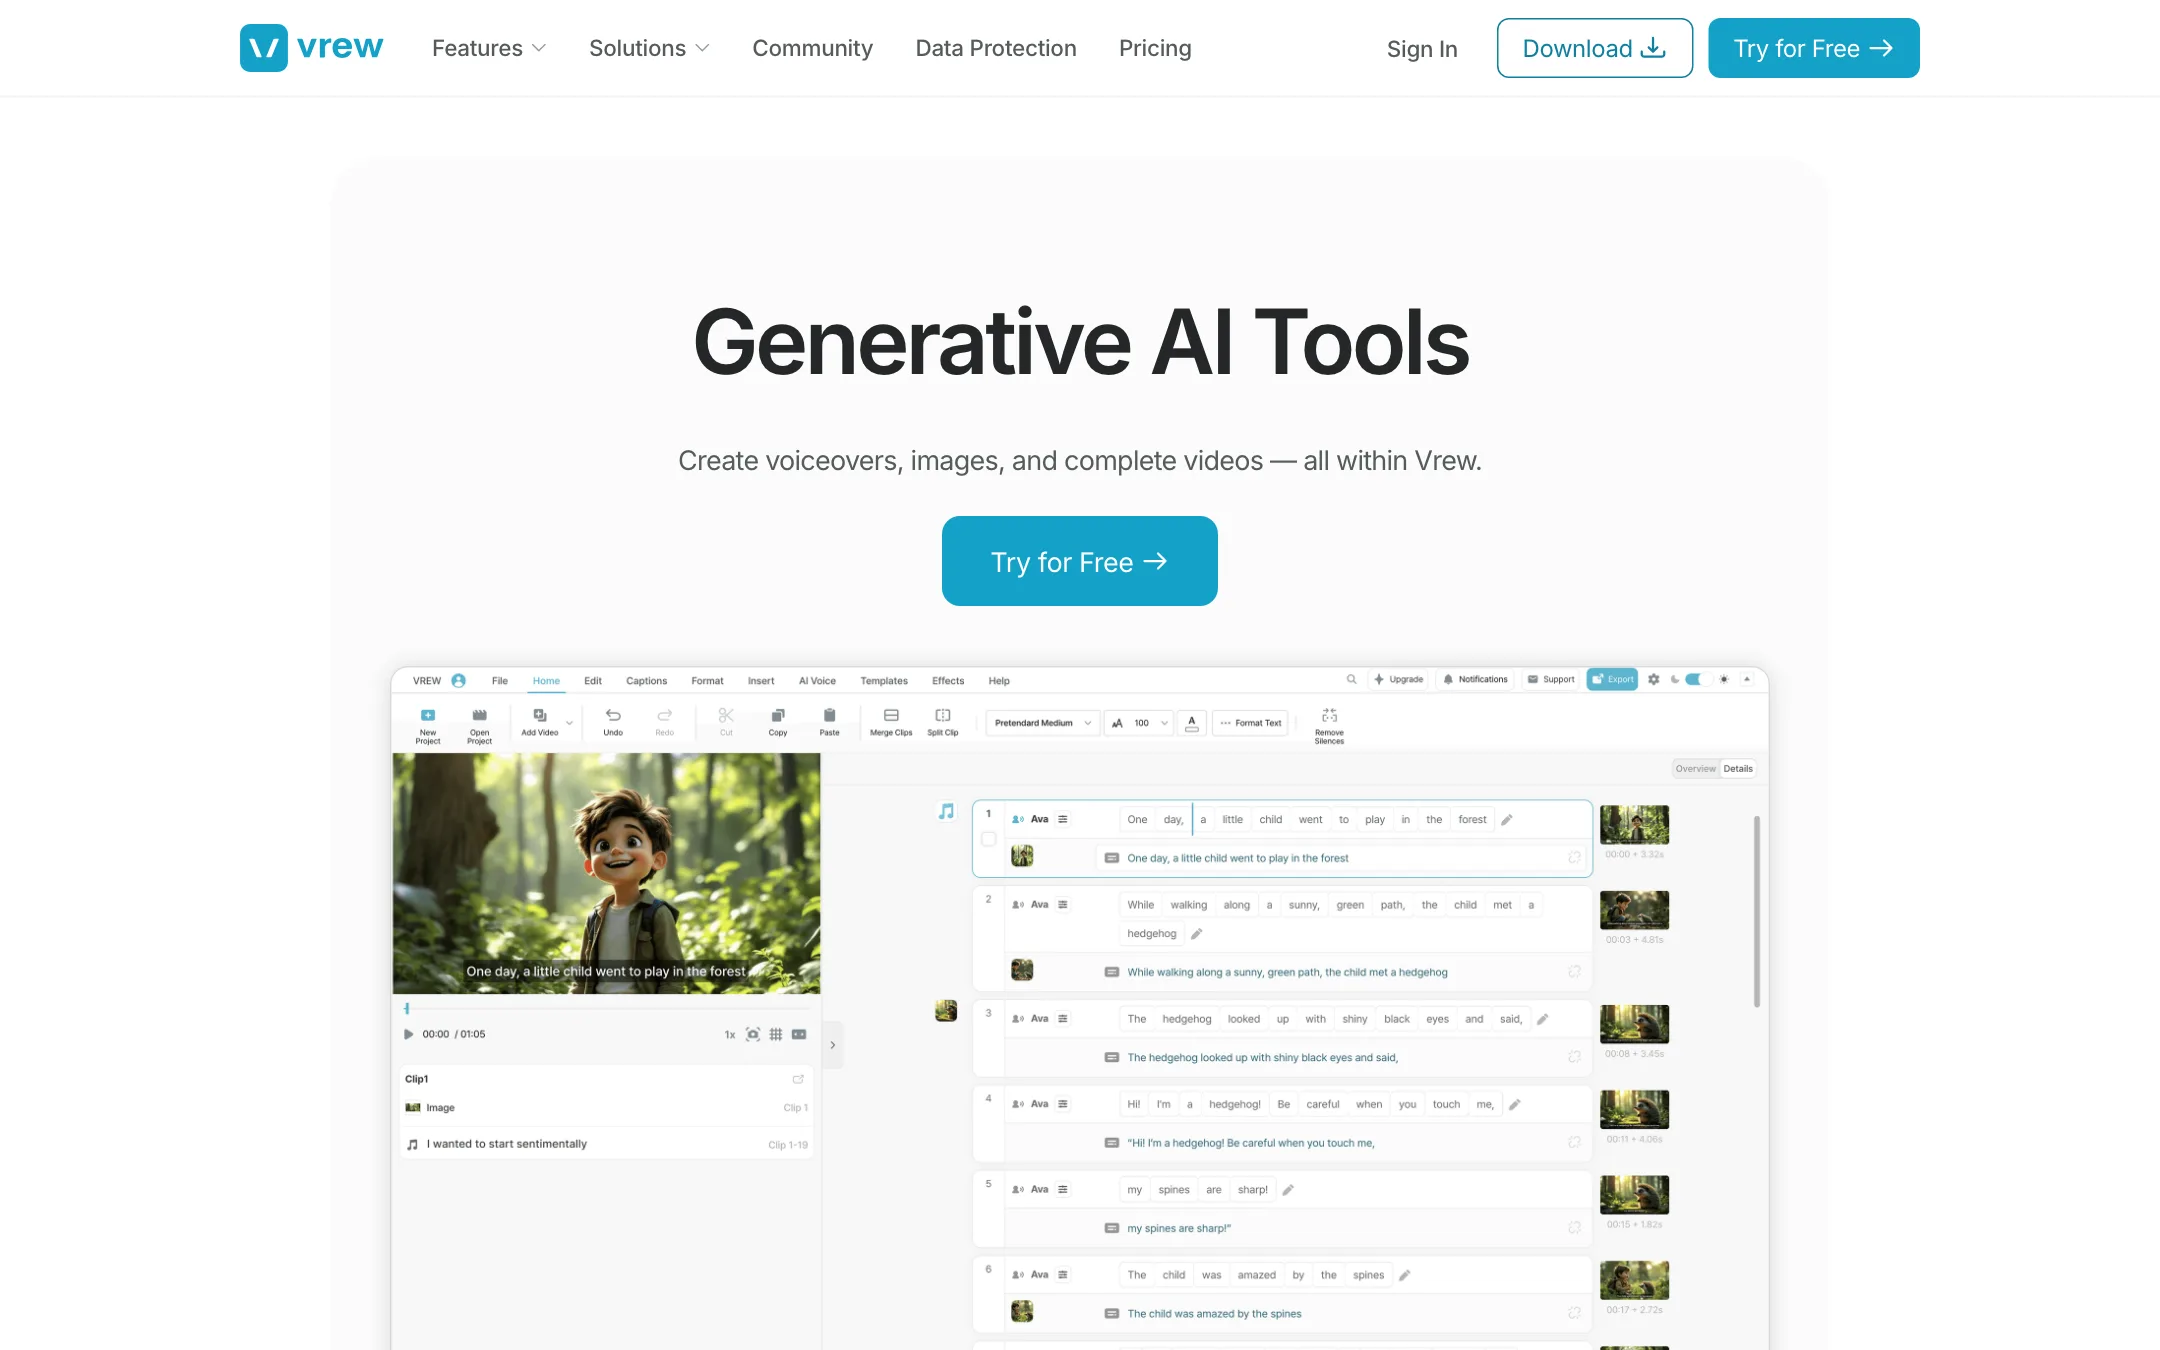2160x1350 pixels.
Task: Open the Add Video dropdown arrow
Action: click(570, 722)
